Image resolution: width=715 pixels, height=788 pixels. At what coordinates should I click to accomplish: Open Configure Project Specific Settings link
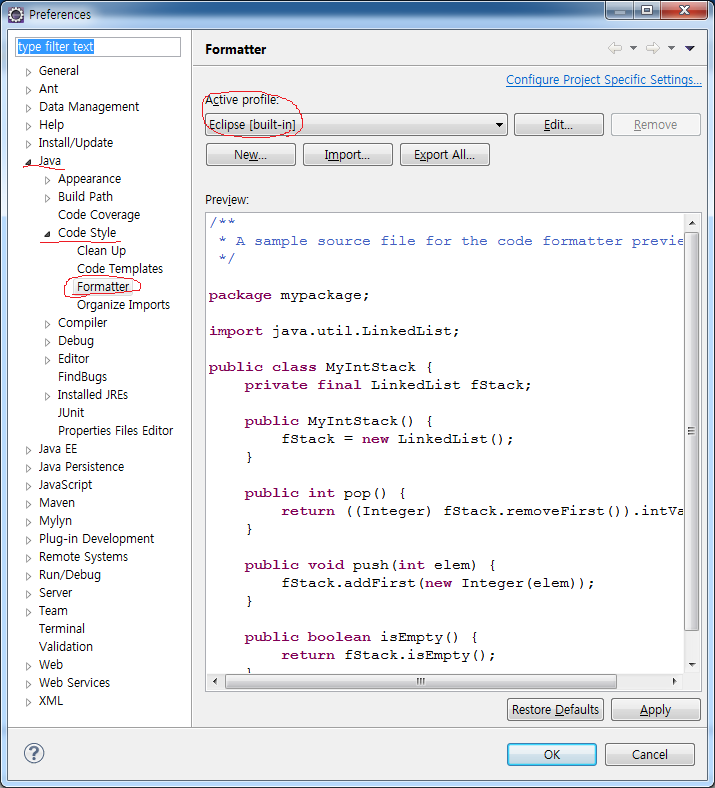coord(603,79)
